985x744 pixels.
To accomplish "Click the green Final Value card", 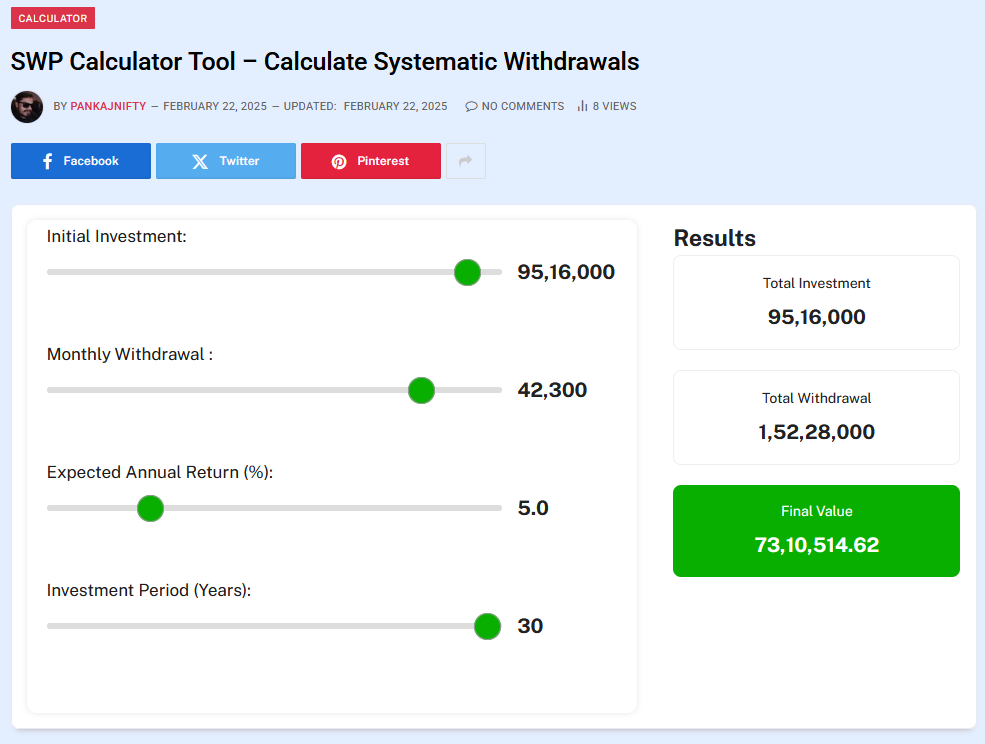I will coord(817,531).
